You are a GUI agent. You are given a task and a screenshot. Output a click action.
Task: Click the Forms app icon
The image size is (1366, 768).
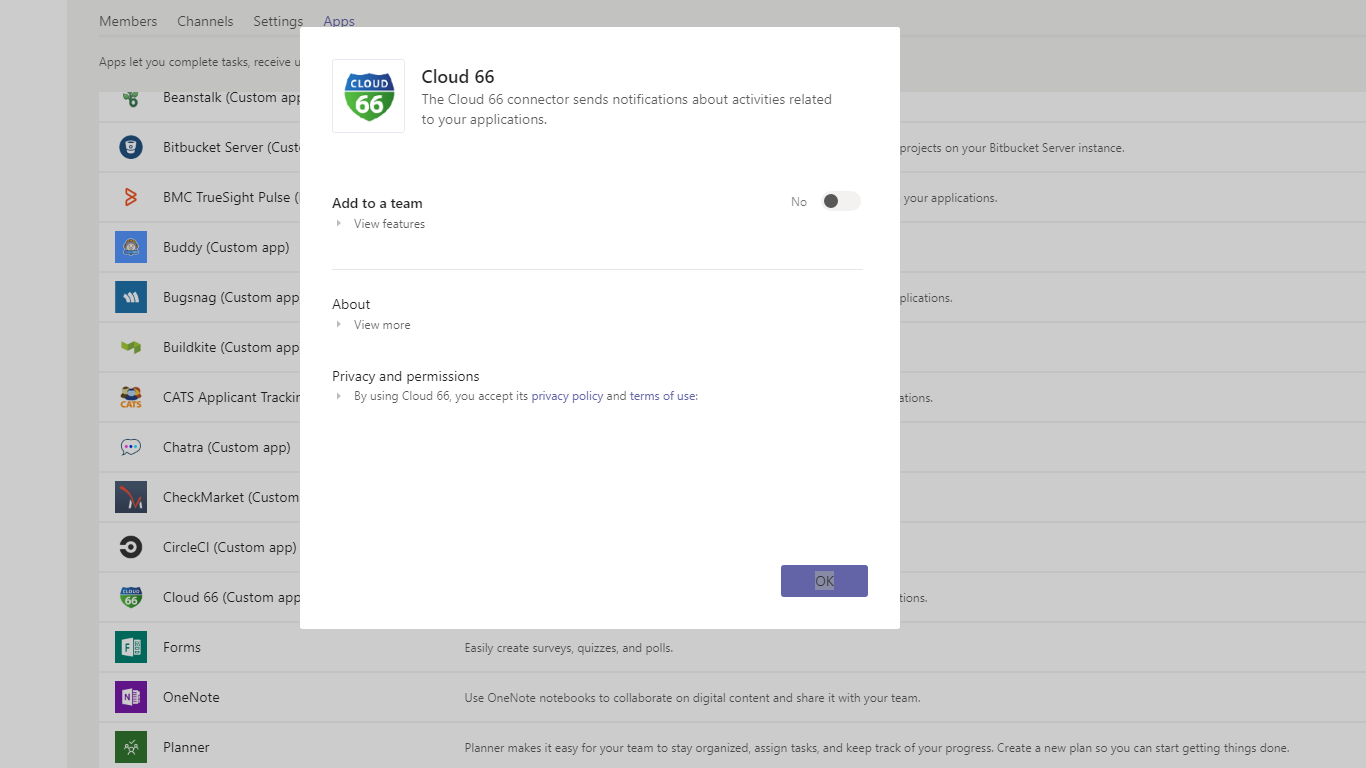tap(131, 647)
